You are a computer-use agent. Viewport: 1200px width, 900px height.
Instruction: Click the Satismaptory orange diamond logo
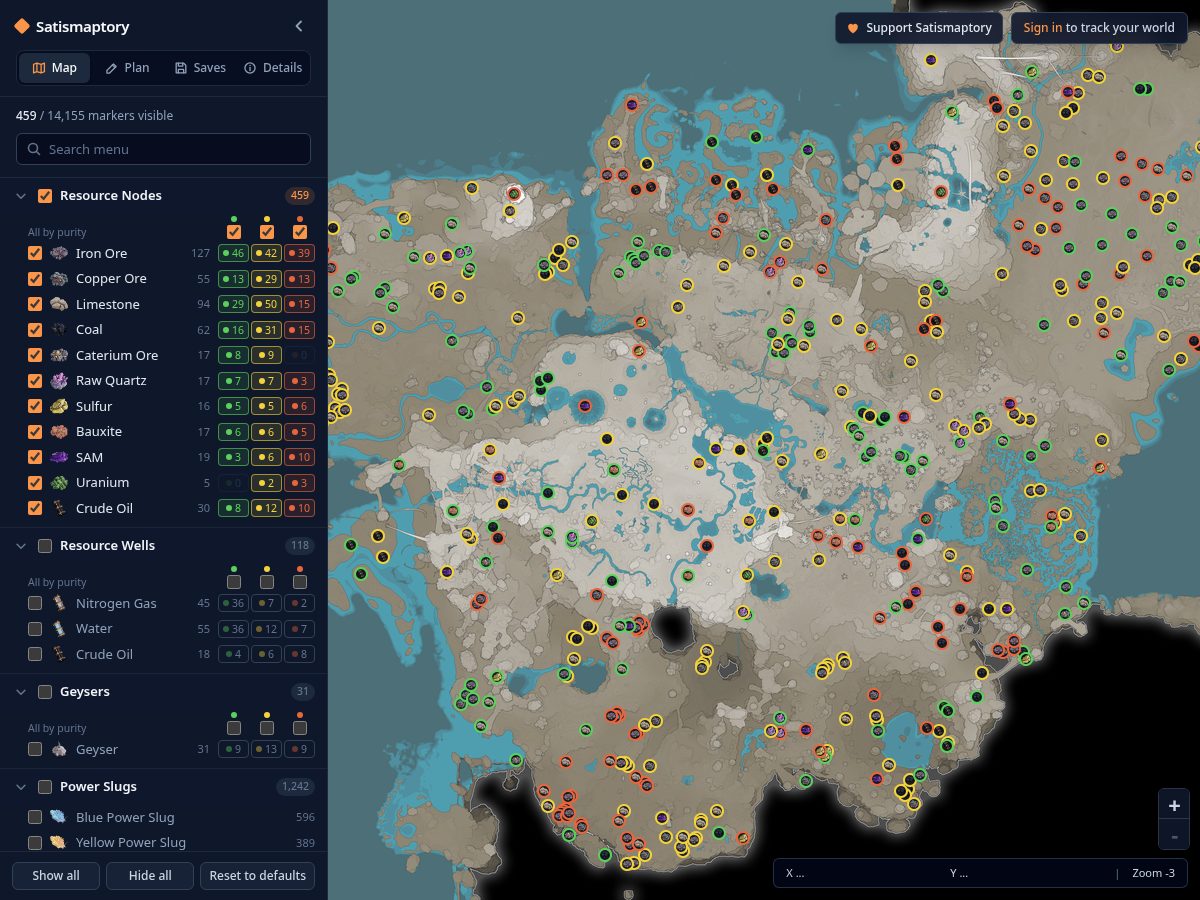coord(22,27)
